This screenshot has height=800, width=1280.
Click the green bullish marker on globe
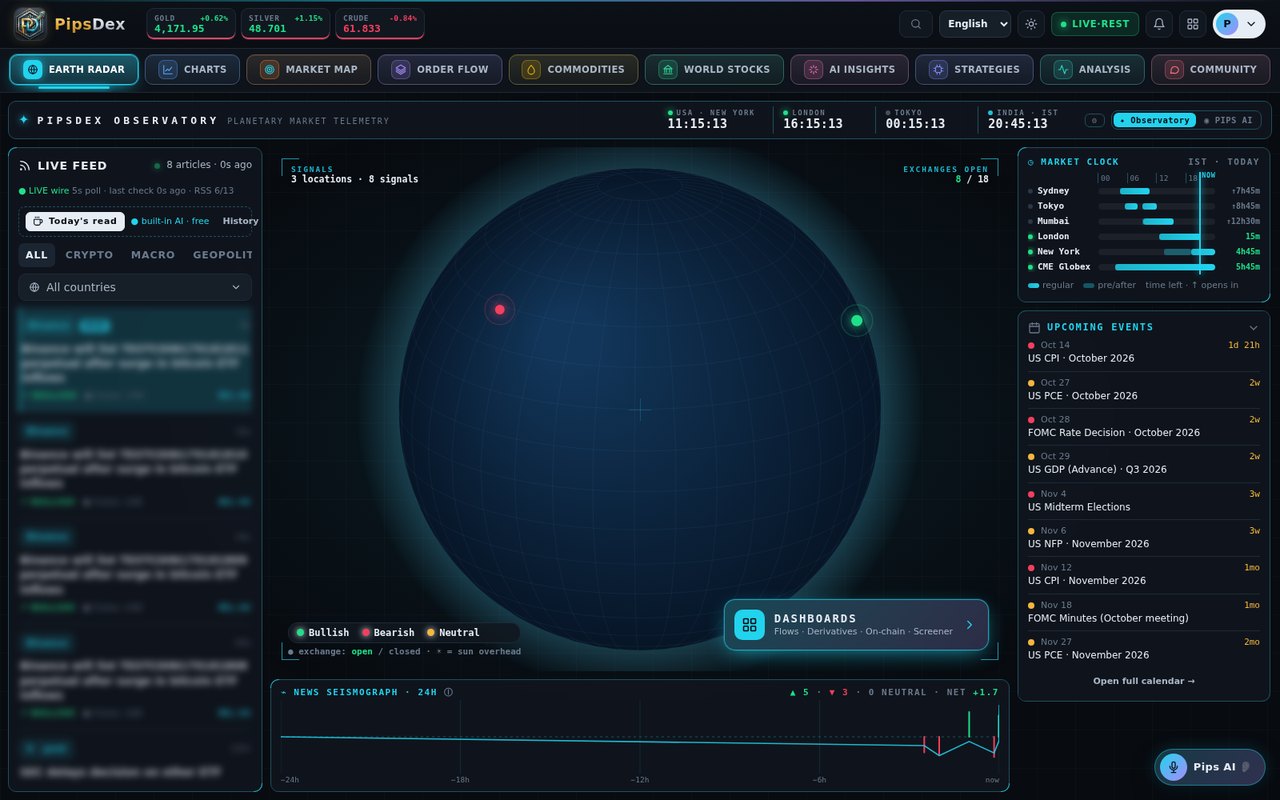[856, 320]
